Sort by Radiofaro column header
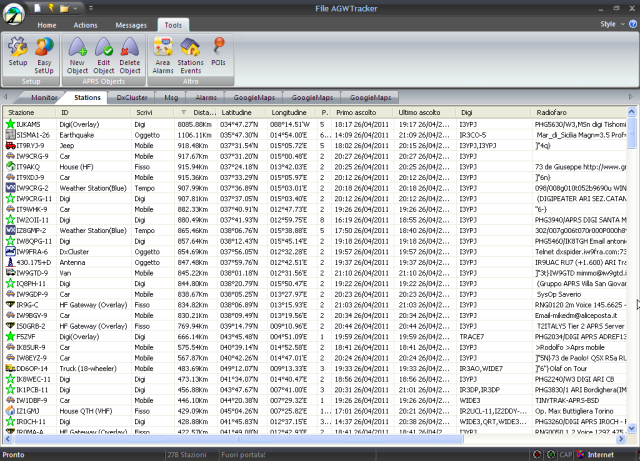 click(579, 112)
